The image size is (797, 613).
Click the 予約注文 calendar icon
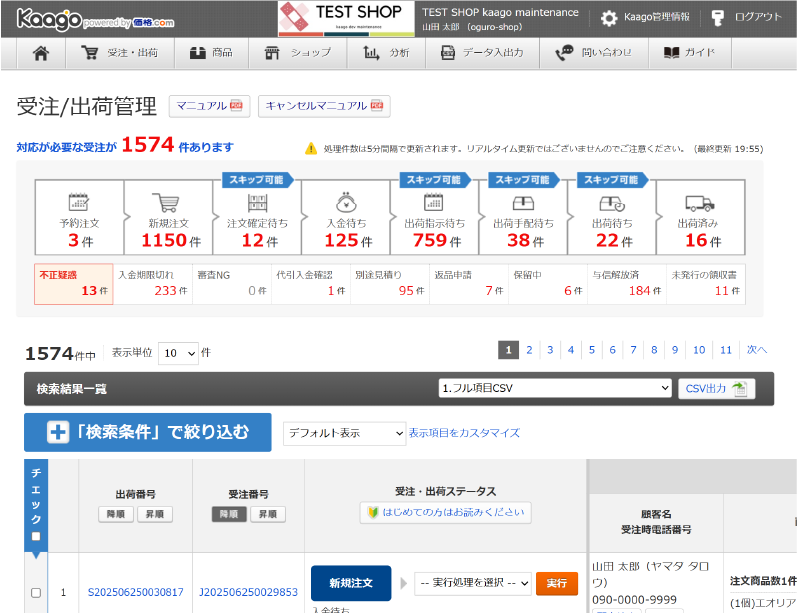click(x=79, y=202)
